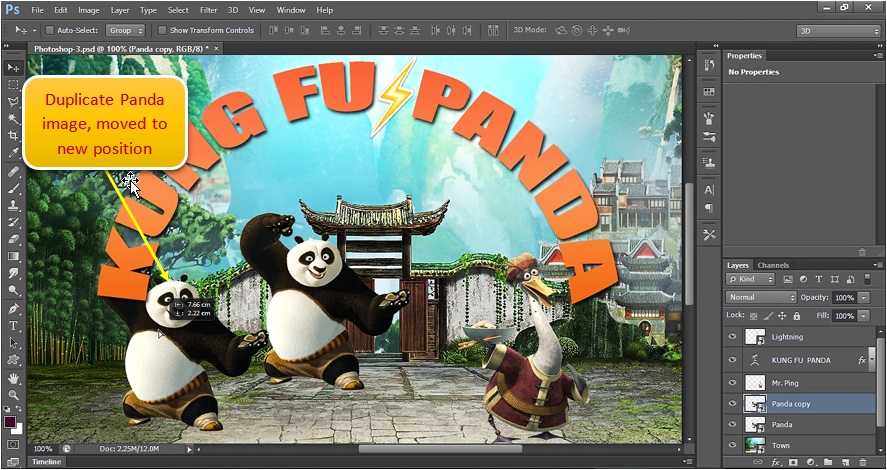Toggle Quick Mask mode icon
887x470 pixels.
pos(13,445)
